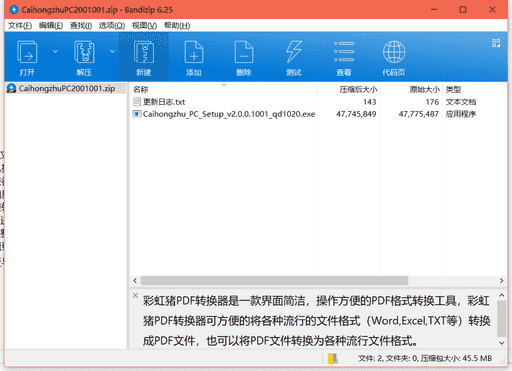Click the comment panel scroll down arrow
Viewport: 512px width, 371px height.
[x=501, y=343]
